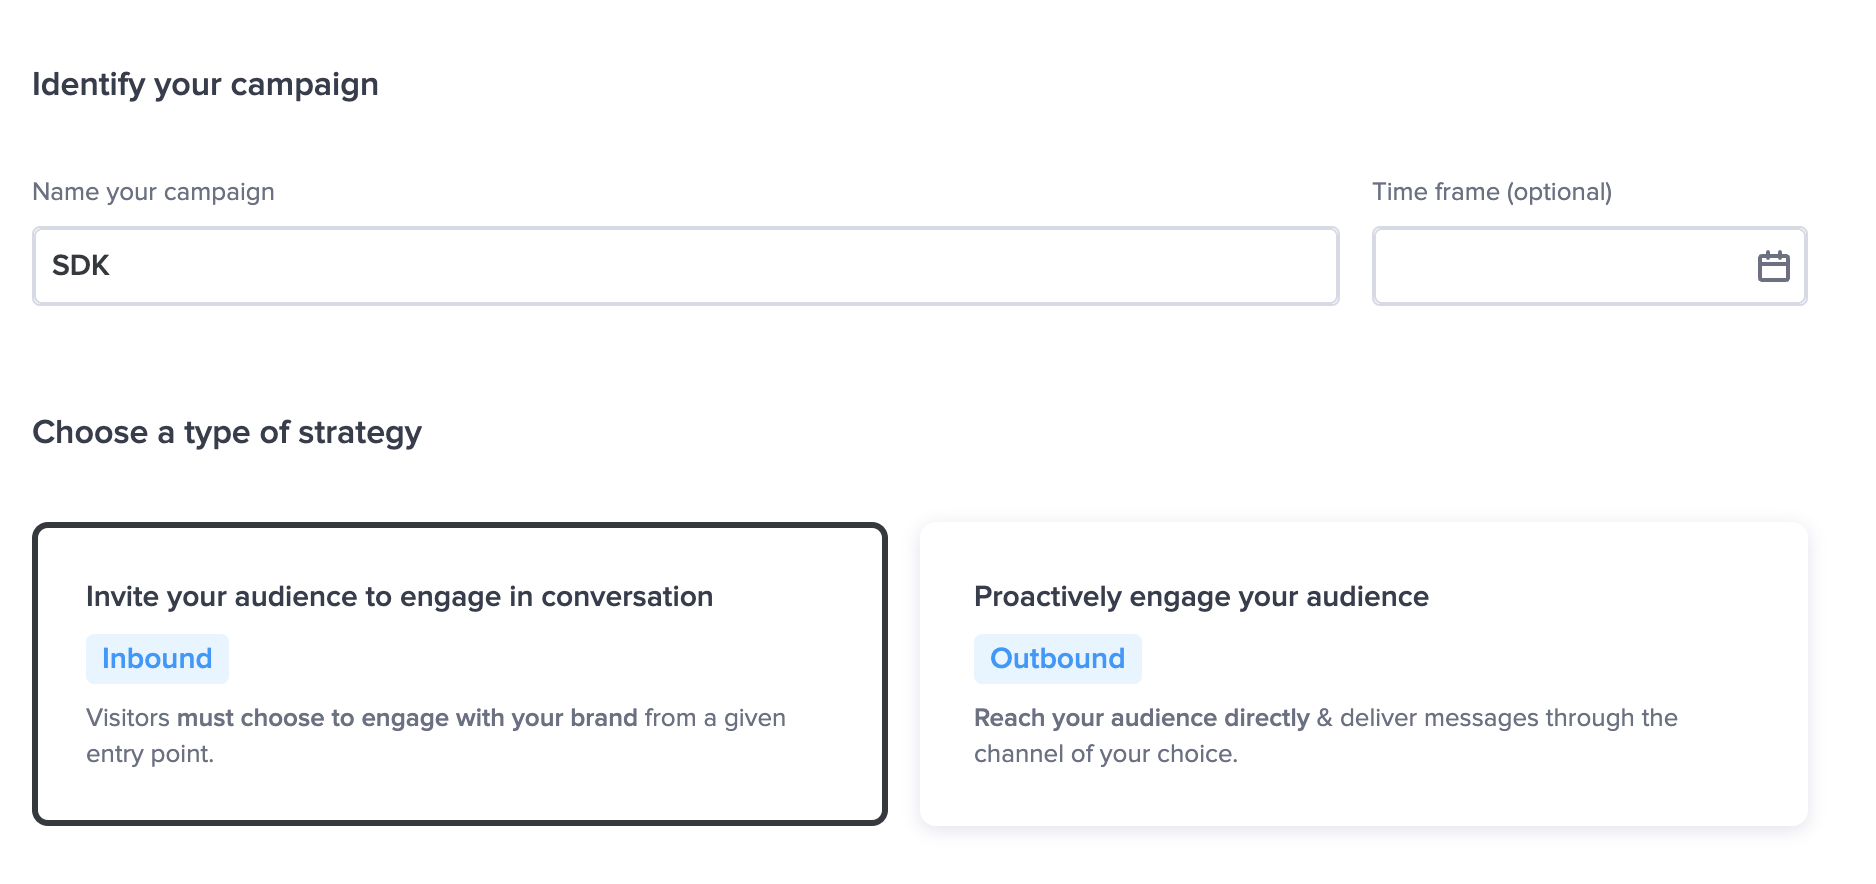
Task: Click the 'Identify your campaign' heading
Action: pos(205,85)
